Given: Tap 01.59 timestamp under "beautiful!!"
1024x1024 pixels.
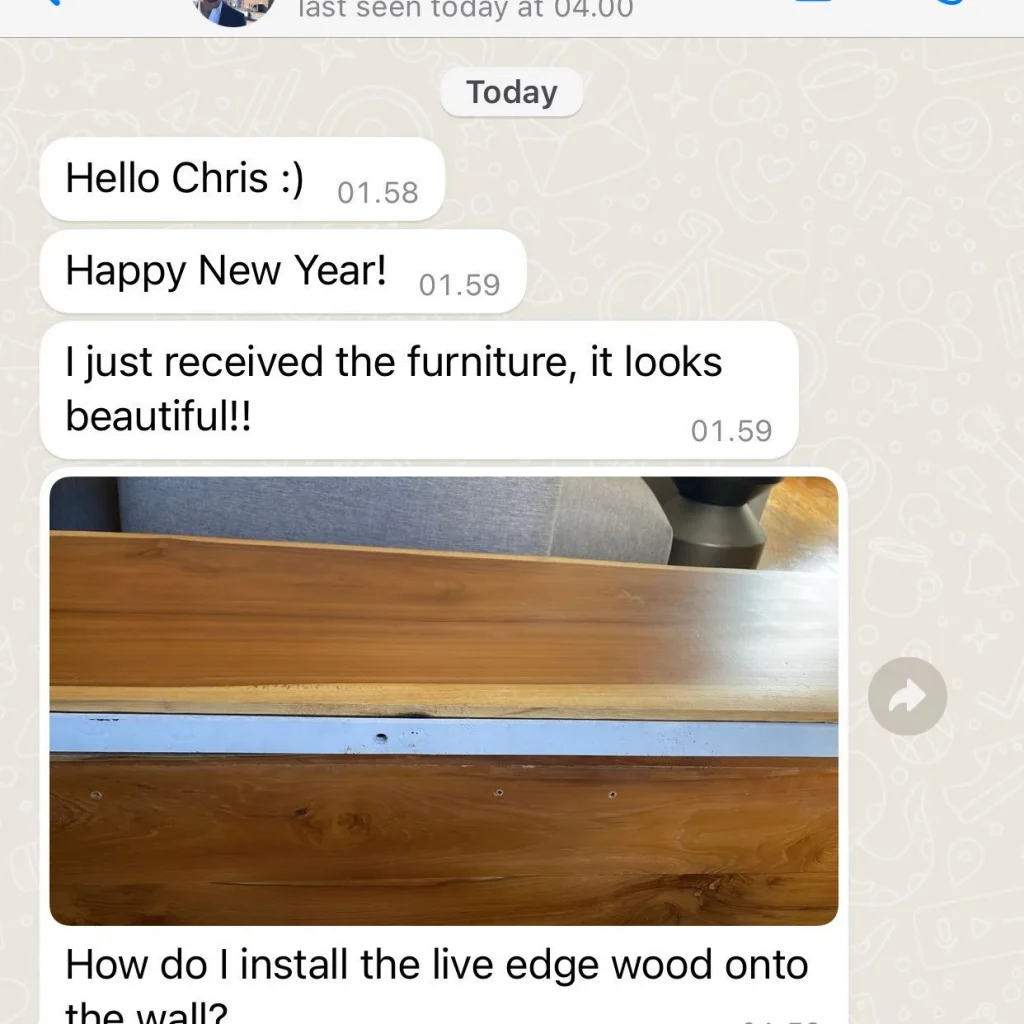Looking at the screenshot, I should pyautogui.click(x=731, y=431).
